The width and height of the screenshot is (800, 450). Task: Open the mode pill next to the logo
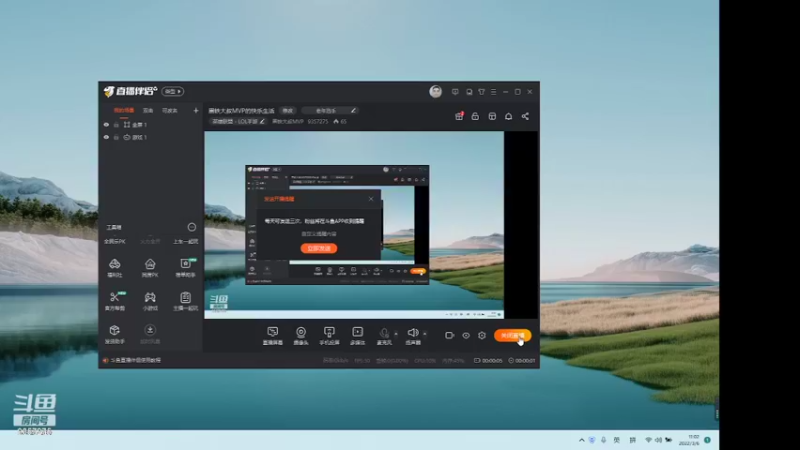(173, 91)
